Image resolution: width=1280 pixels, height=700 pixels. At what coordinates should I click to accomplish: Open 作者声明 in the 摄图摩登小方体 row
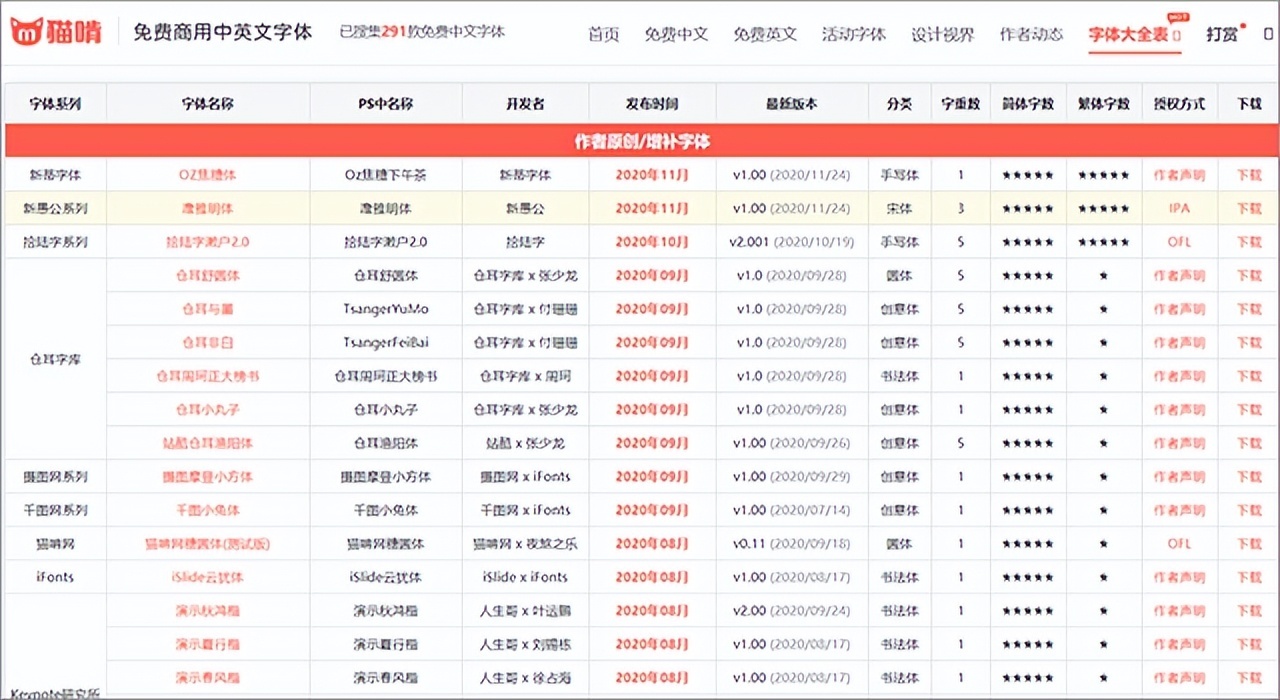[x=1179, y=477]
